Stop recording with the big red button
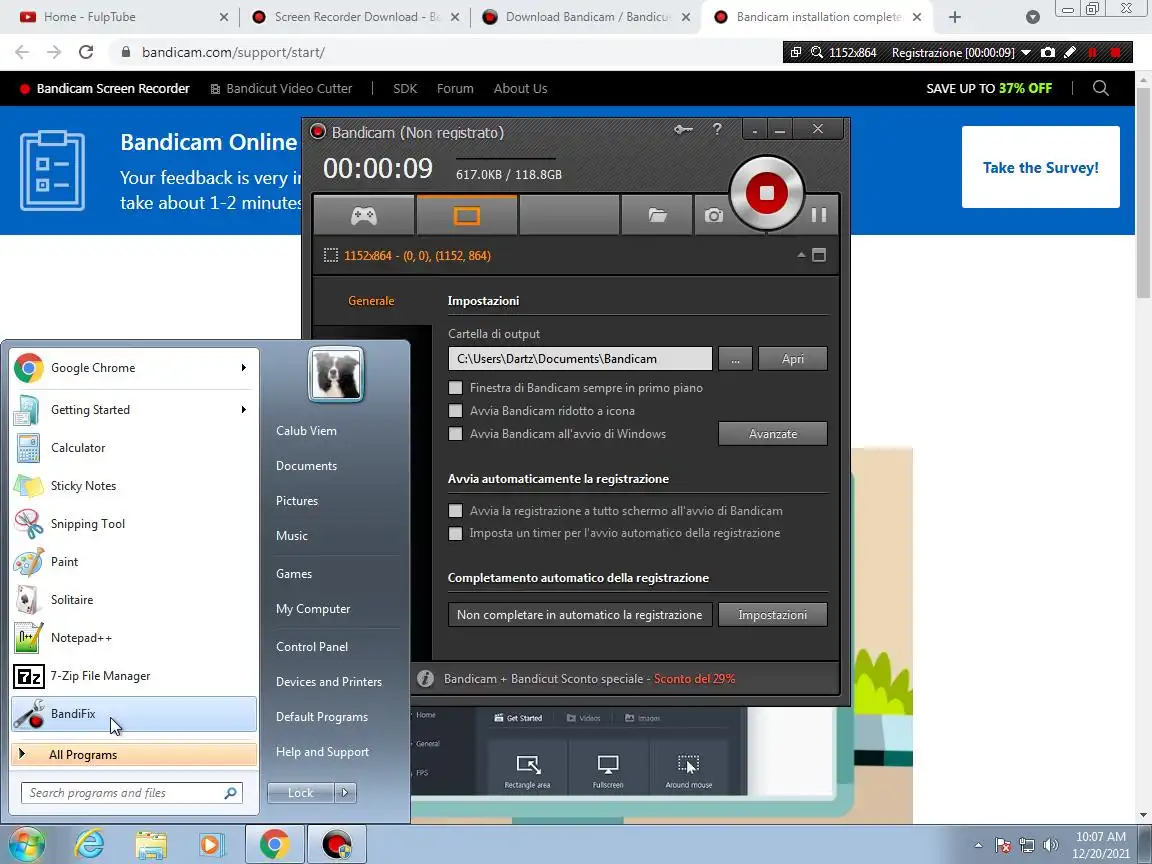This screenshot has width=1152, height=864. [x=766, y=193]
